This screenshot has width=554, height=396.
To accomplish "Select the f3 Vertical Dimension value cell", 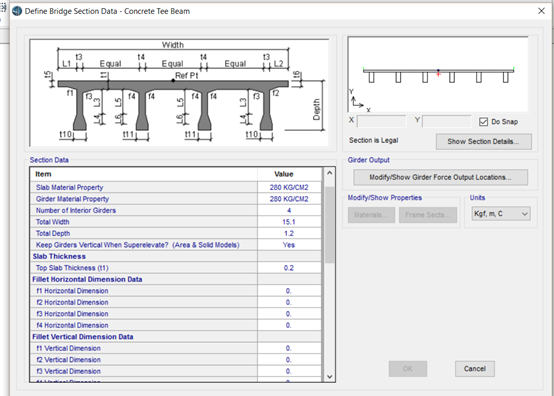I will (289, 371).
